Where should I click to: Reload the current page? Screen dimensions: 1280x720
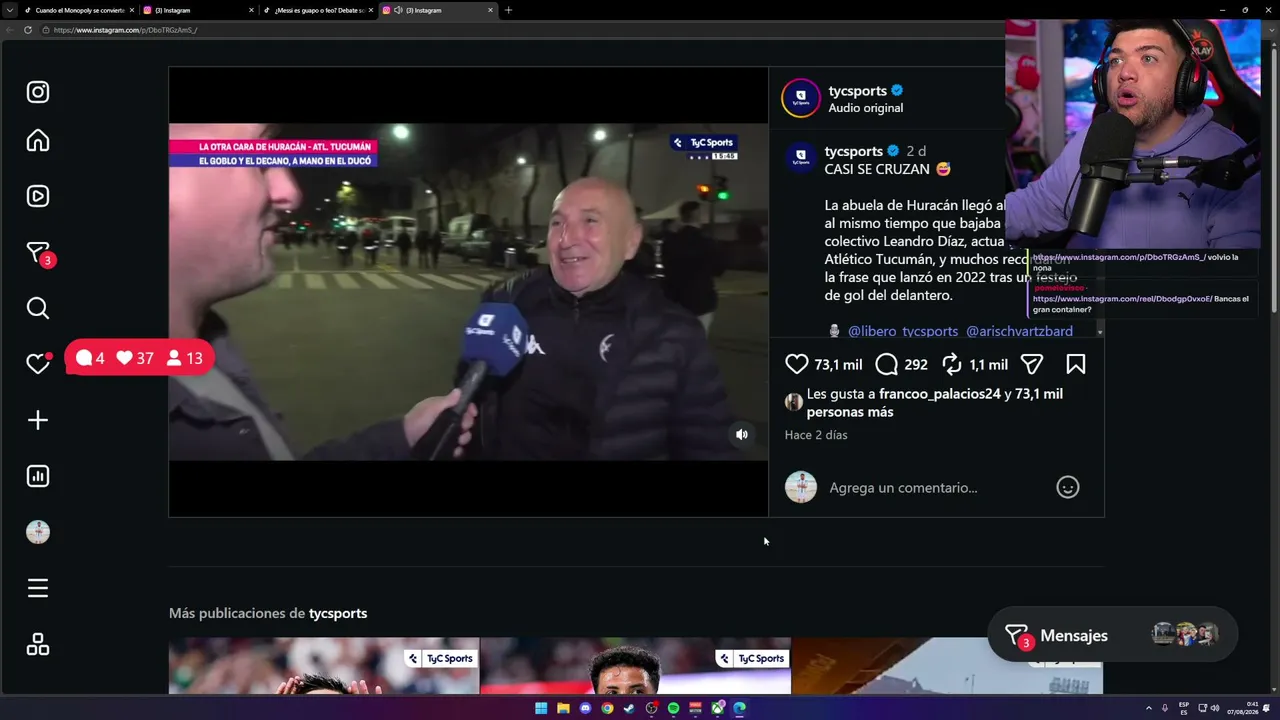(29, 30)
